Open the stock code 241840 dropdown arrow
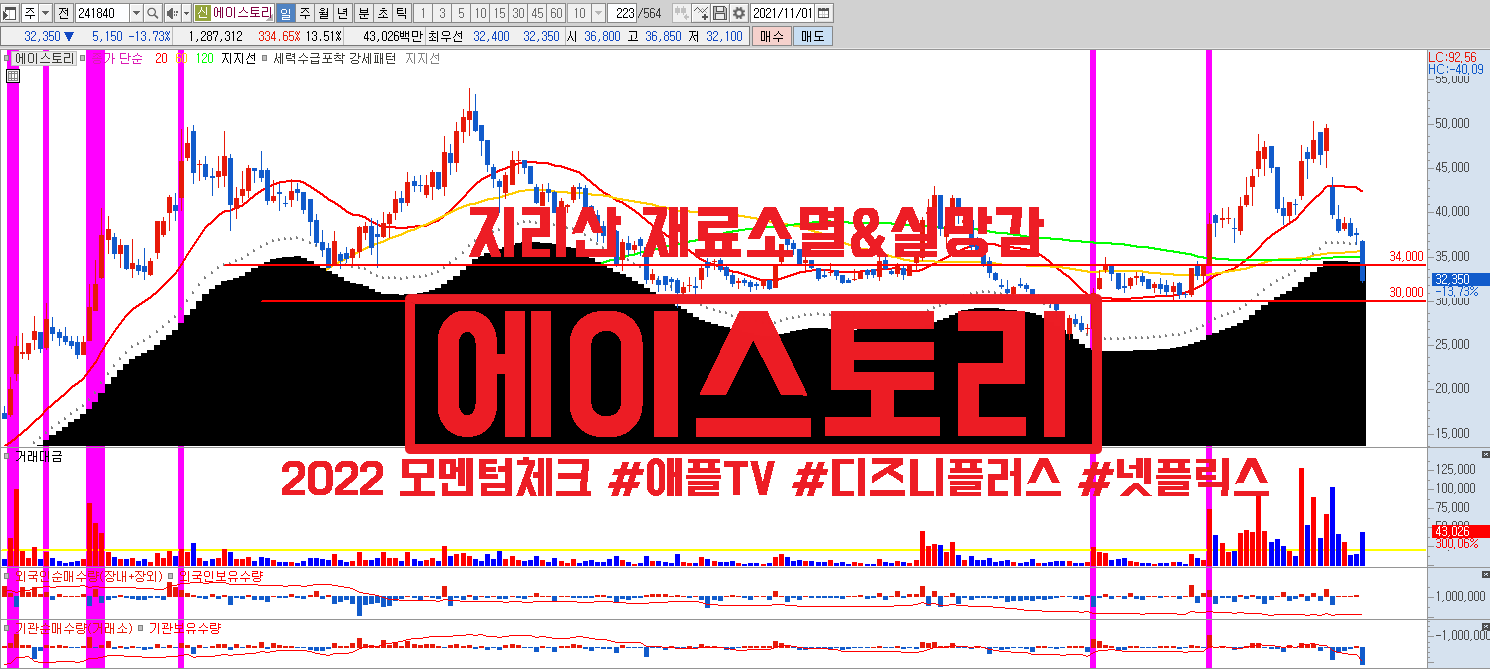 click(x=136, y=13)
